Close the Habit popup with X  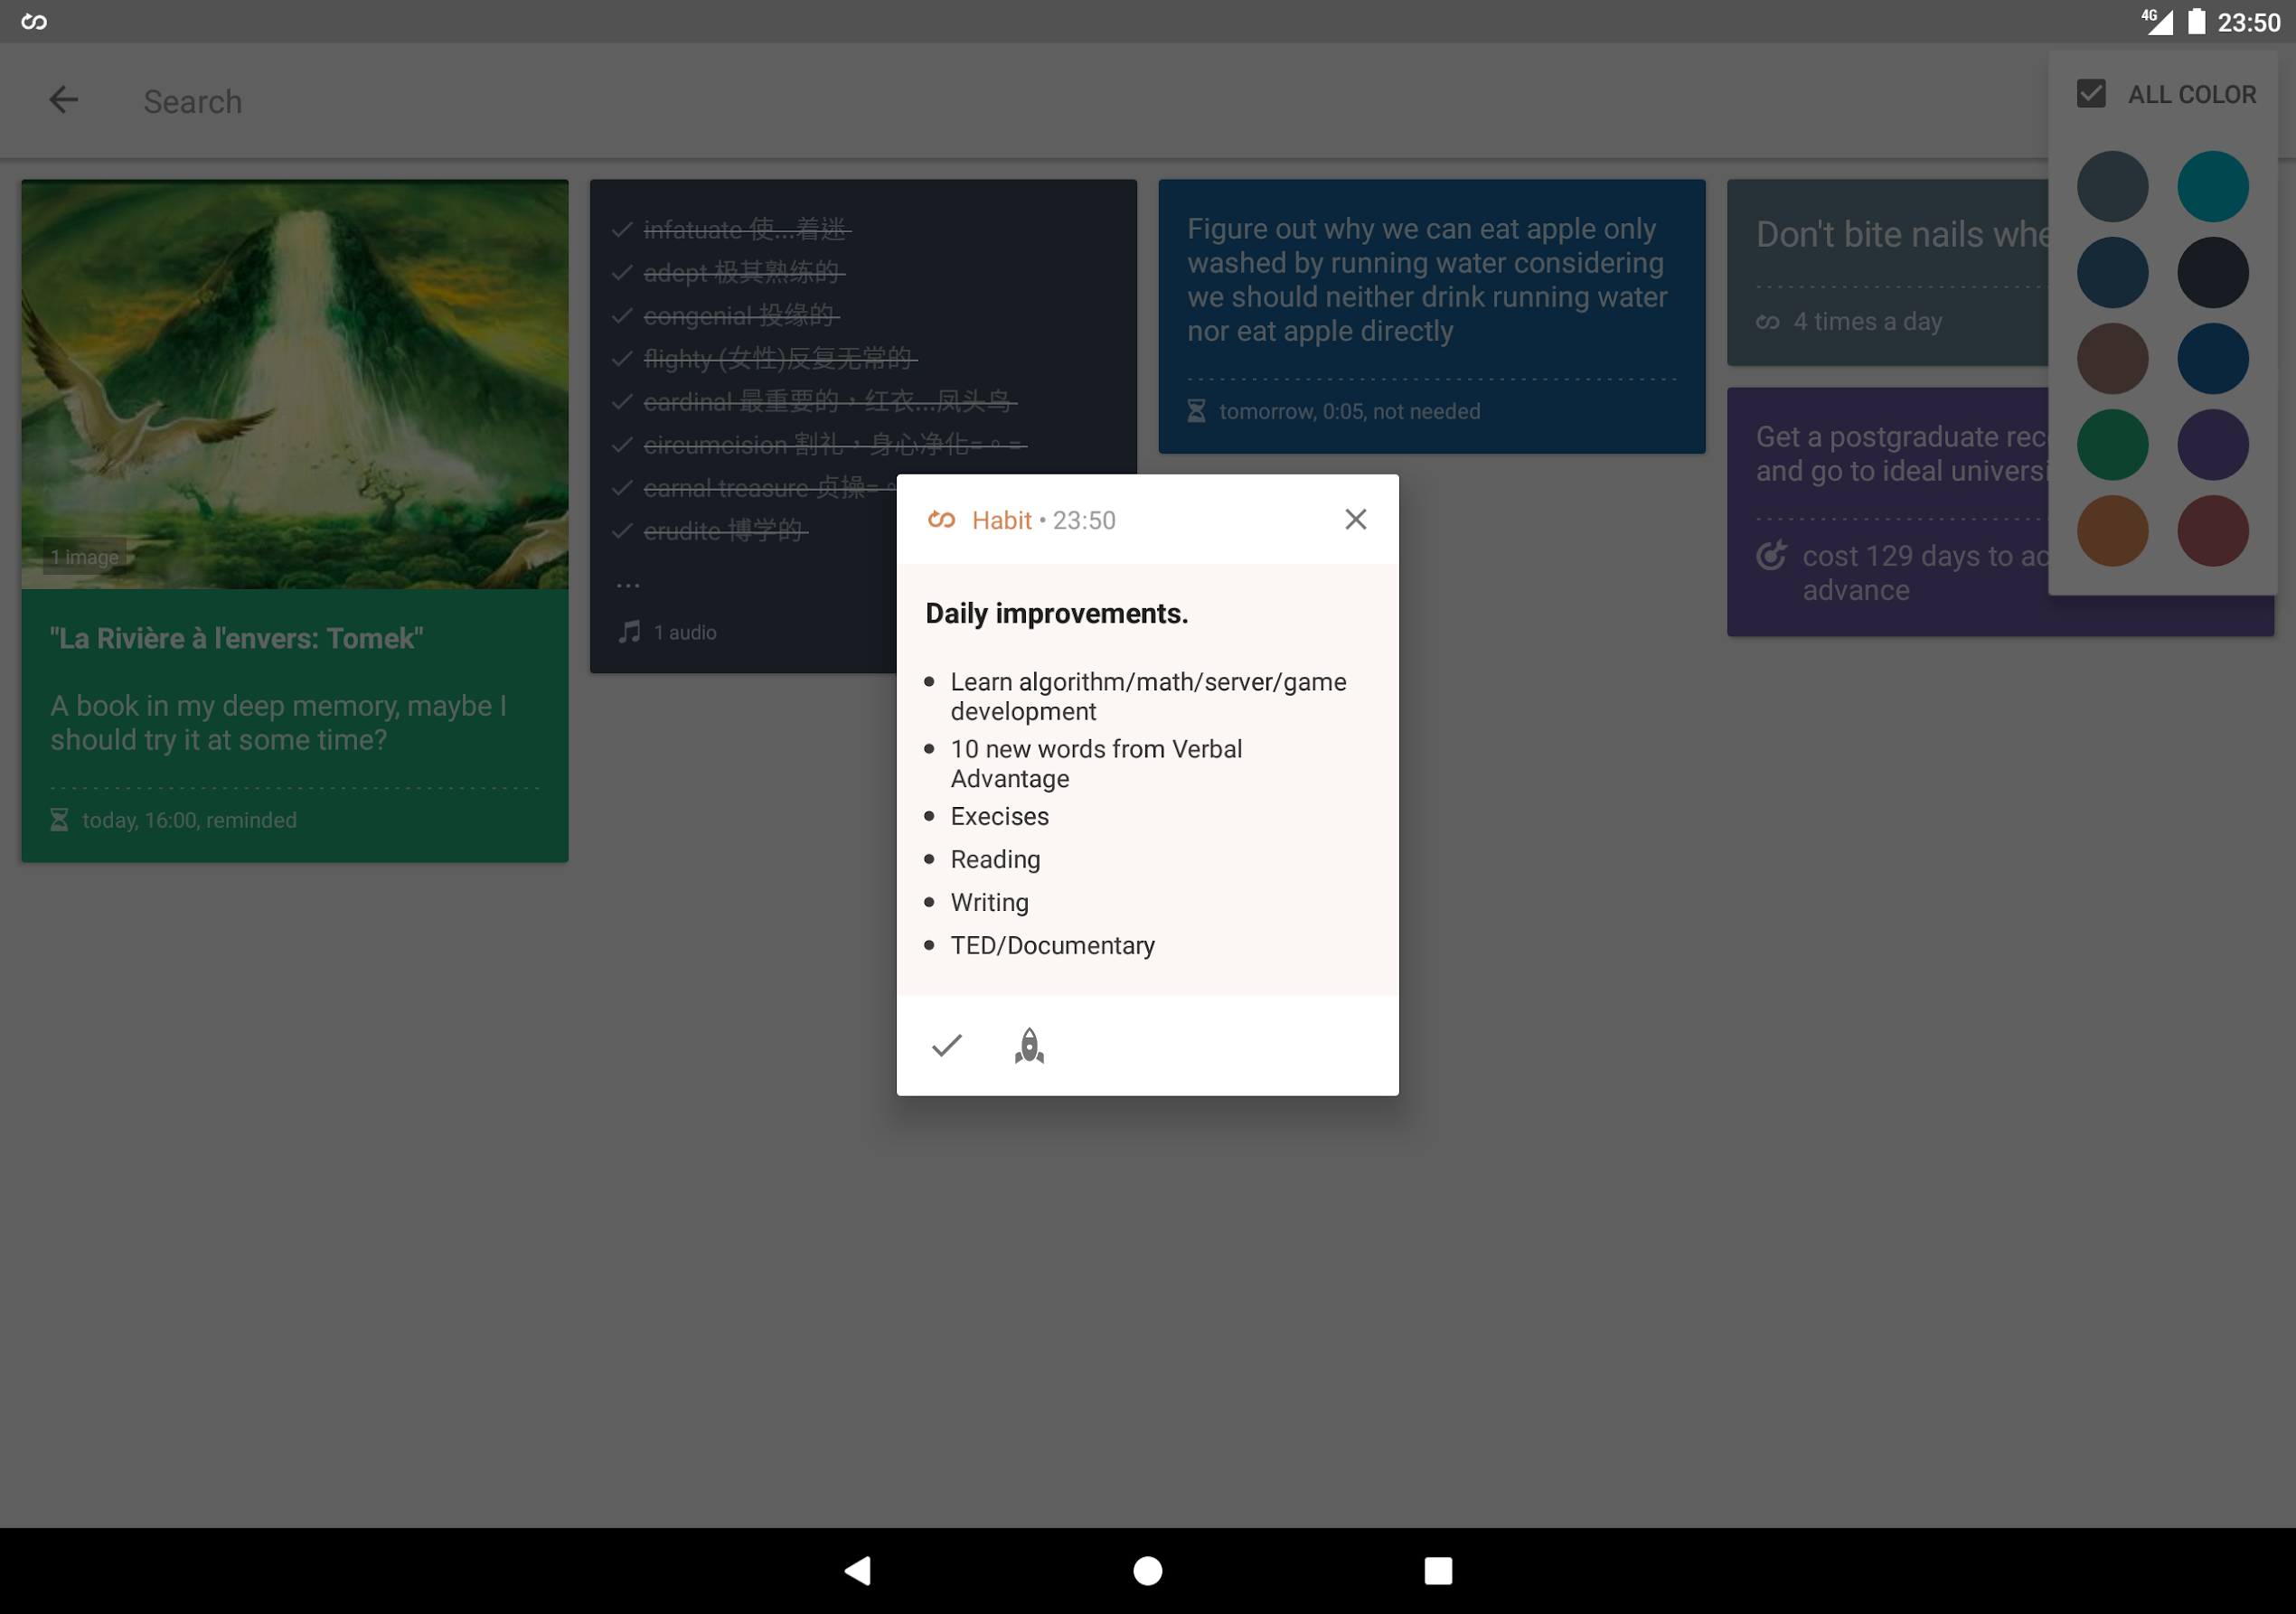[1355, 519]
